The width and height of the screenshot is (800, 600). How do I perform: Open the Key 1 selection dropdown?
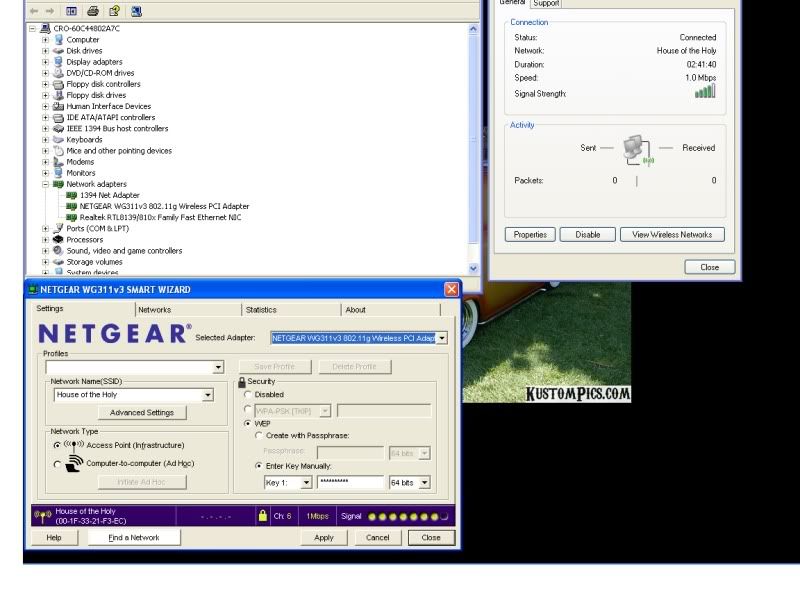[306, 483]
